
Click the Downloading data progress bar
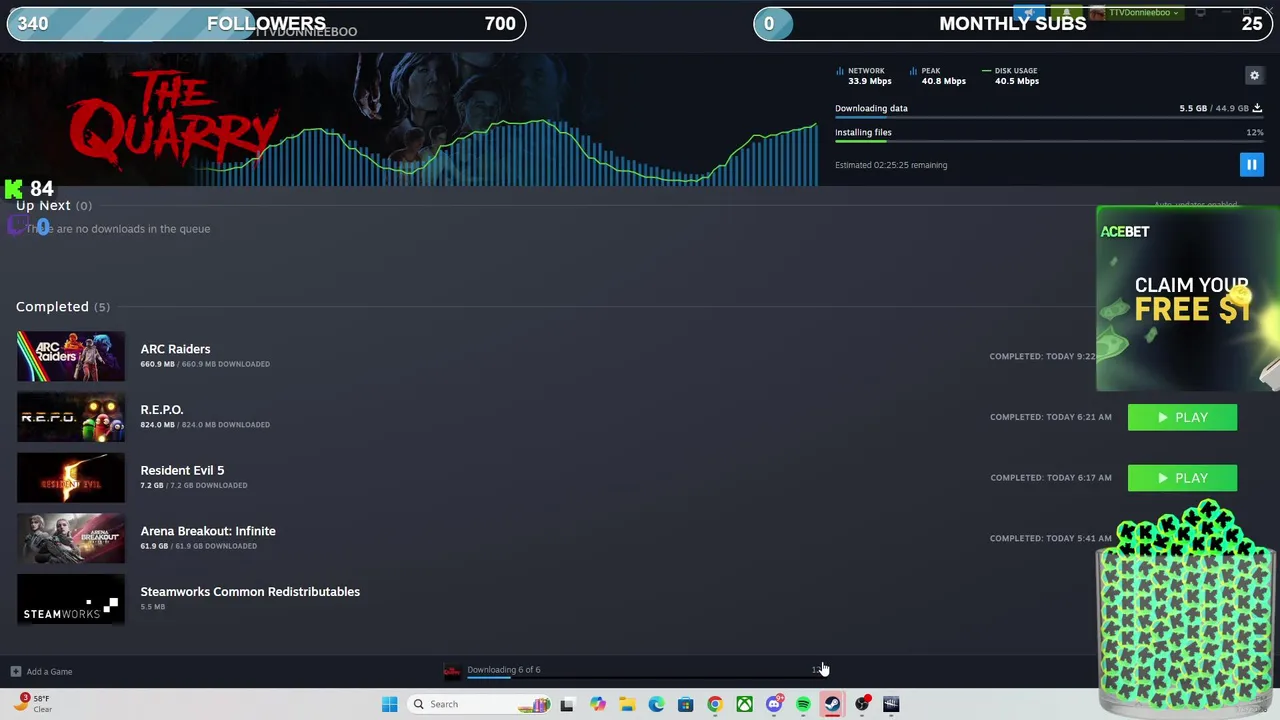click(x=1049, y=118)
